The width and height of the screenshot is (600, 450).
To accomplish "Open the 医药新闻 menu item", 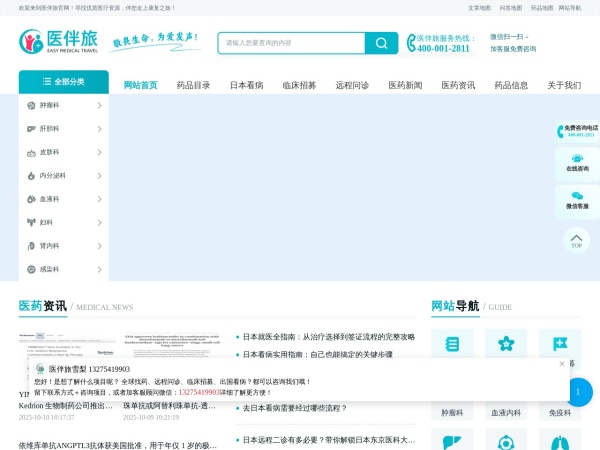I will coord(405,85).
